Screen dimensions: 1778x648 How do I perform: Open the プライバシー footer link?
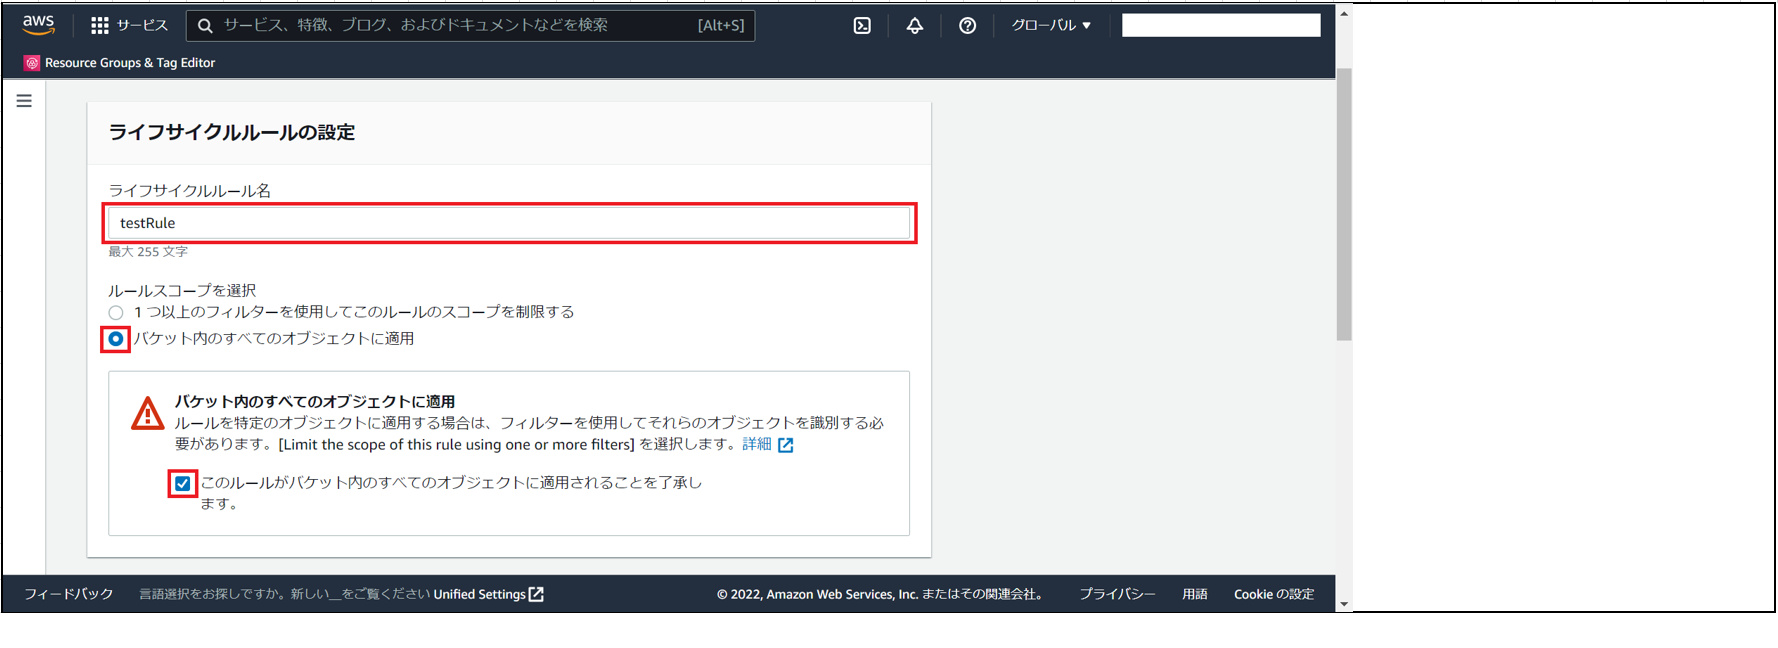pos(1117,594)
